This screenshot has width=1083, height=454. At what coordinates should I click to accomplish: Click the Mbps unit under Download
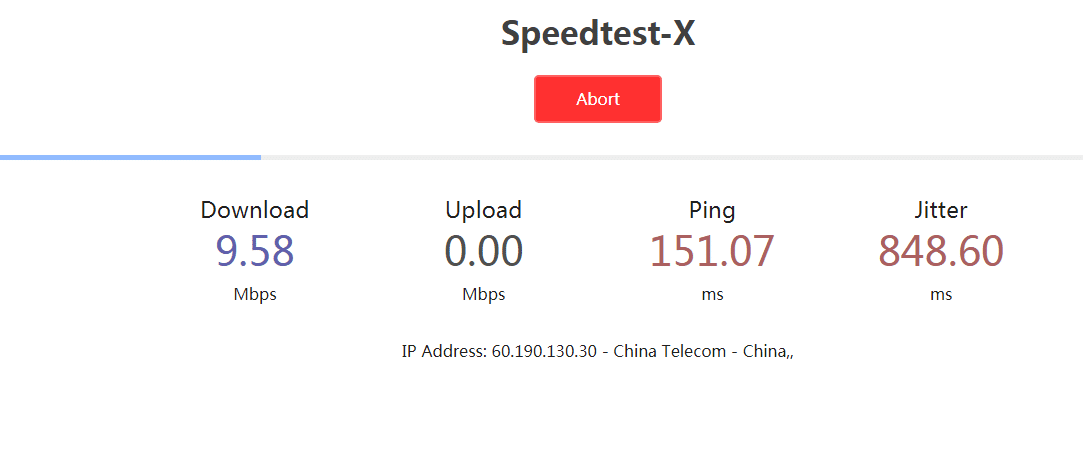(255, 295)
